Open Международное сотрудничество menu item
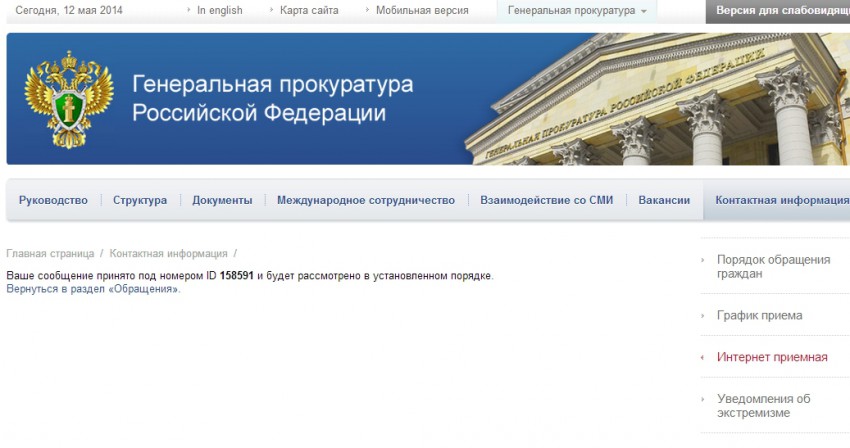This screenshot has width=850, height=448. pyautogui.click(x=366, y=200)
